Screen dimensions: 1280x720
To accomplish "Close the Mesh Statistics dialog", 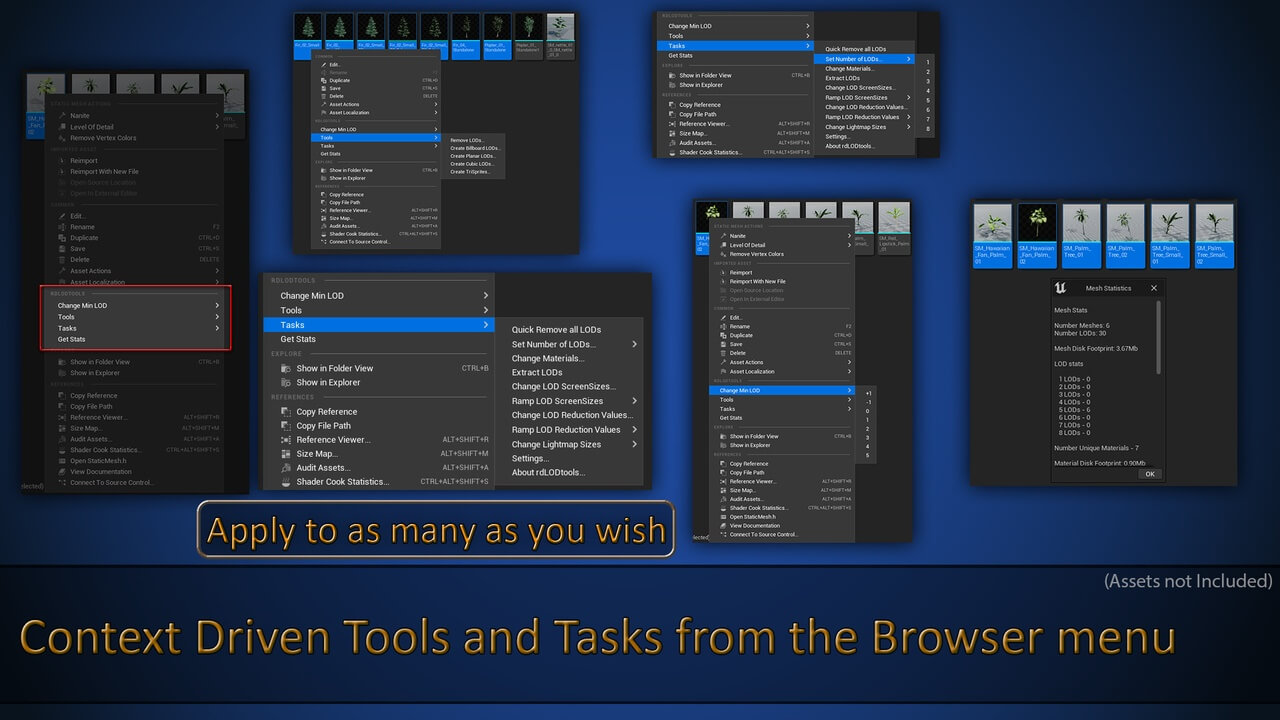I will click(1153, 288).
